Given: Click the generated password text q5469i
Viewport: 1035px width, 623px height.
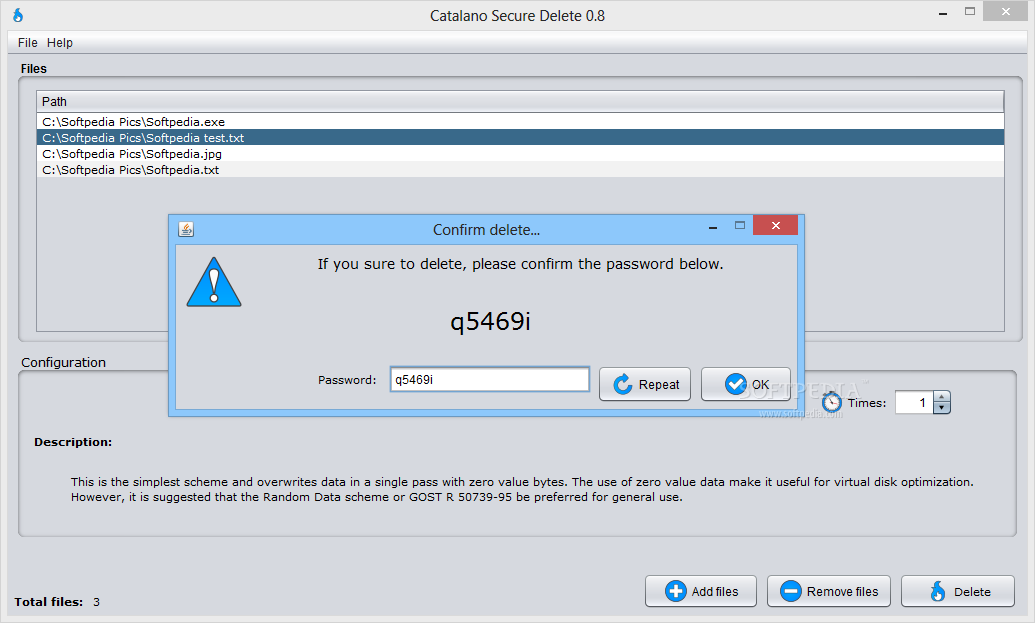Looking at the screenshot, I should point(490,321).
